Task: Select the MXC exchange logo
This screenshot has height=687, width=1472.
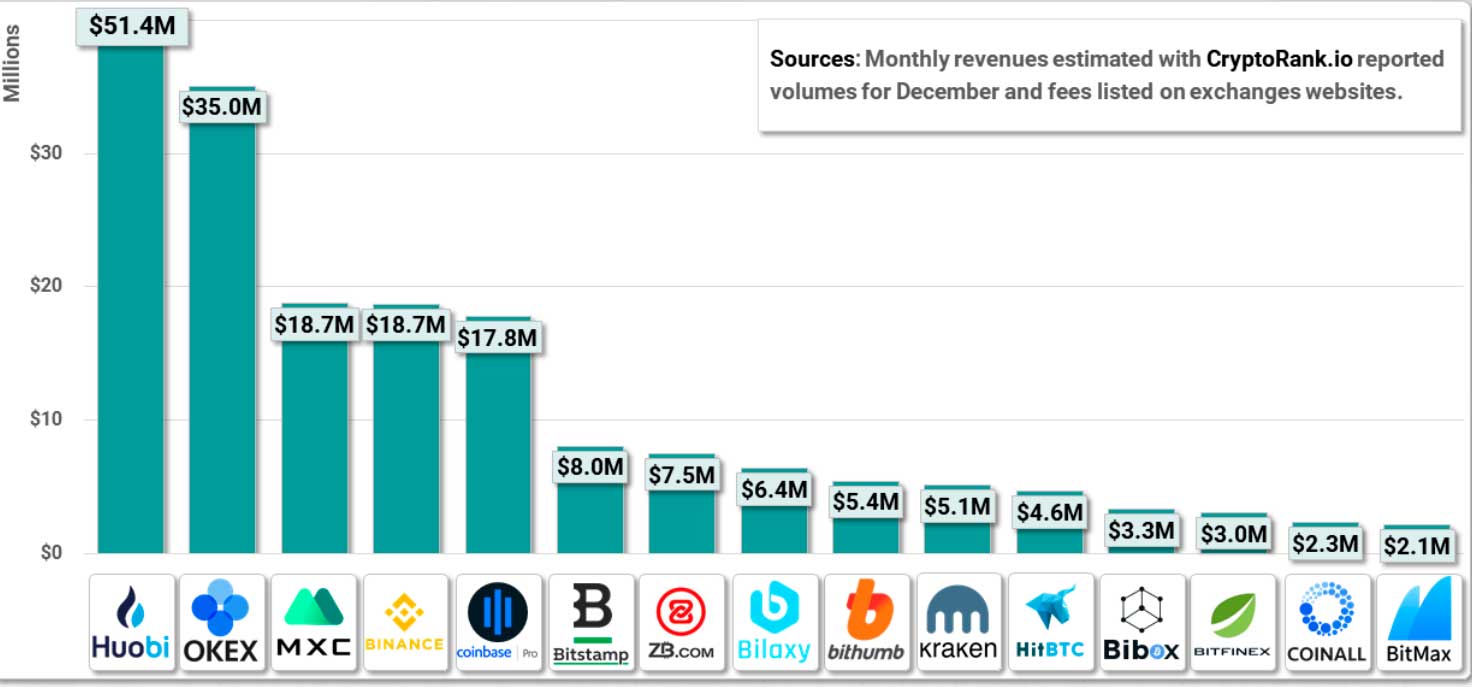Action: (315, 621)
